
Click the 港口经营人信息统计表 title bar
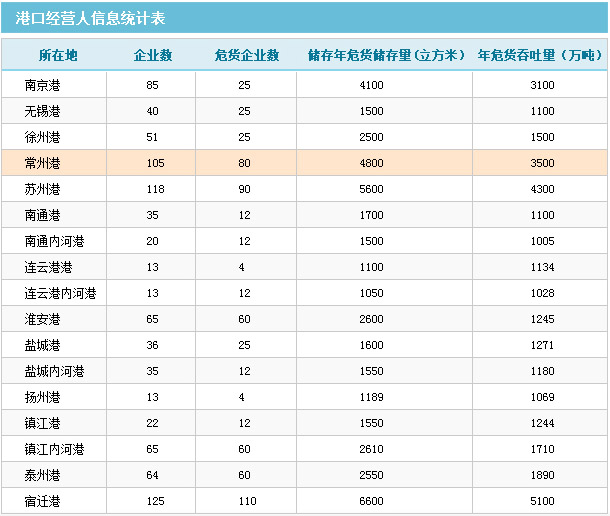92,19
